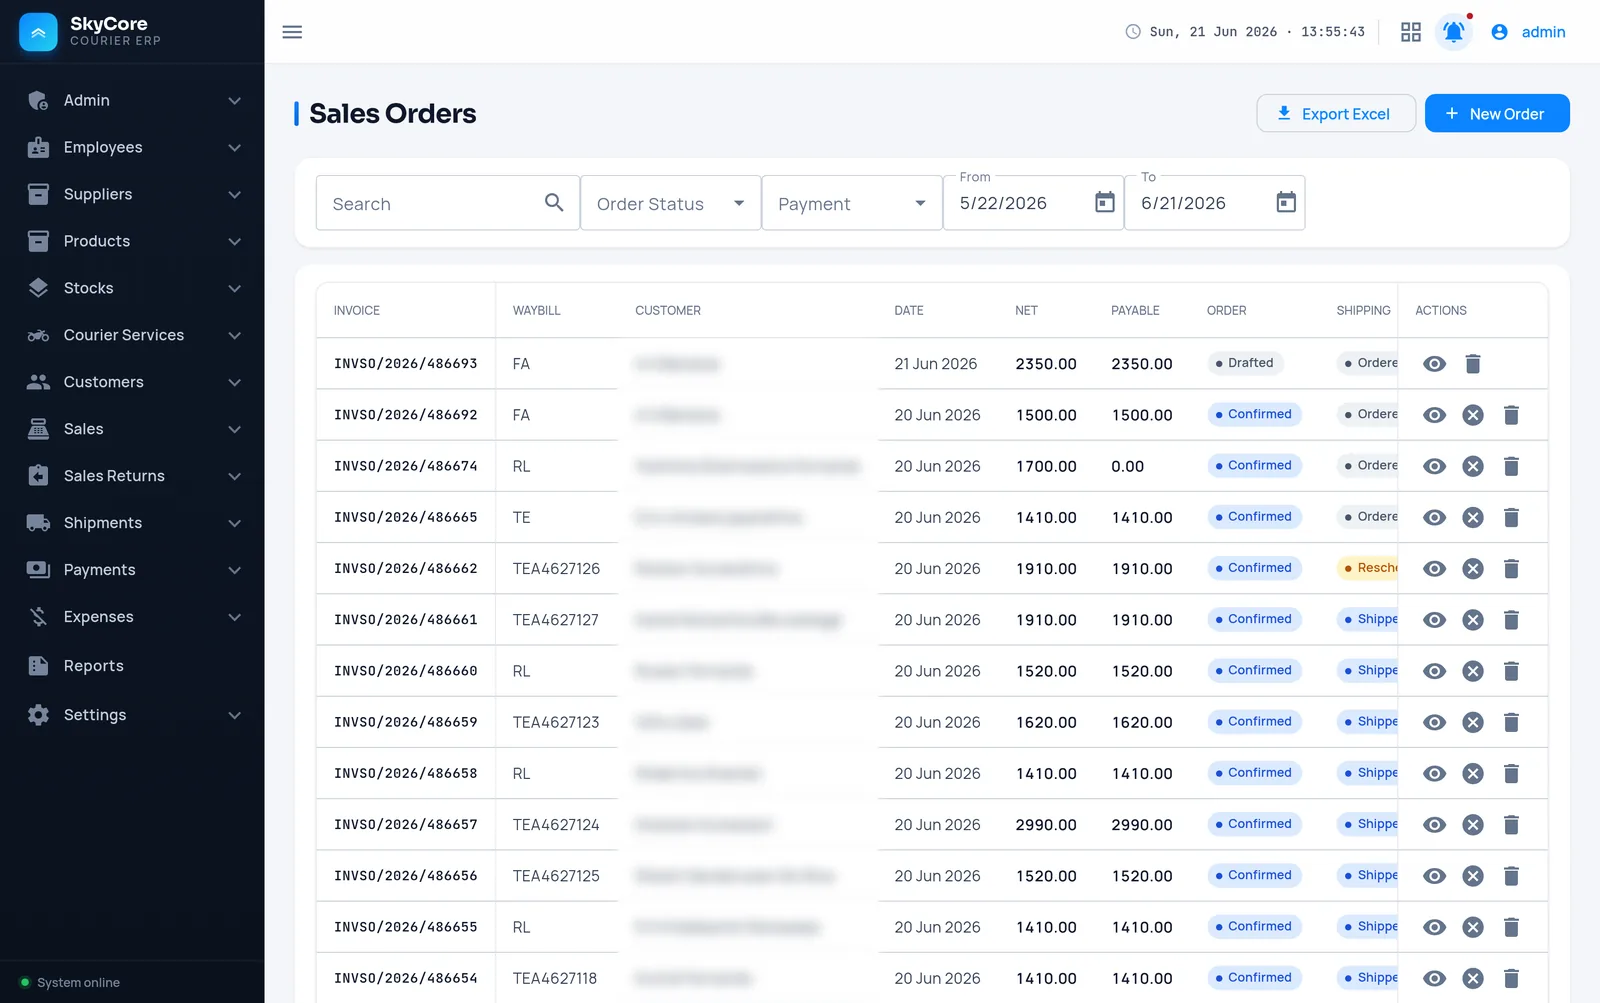Cancel order INVSO/2026/486665
Screen dimensions: 1600x1003
1473,517
